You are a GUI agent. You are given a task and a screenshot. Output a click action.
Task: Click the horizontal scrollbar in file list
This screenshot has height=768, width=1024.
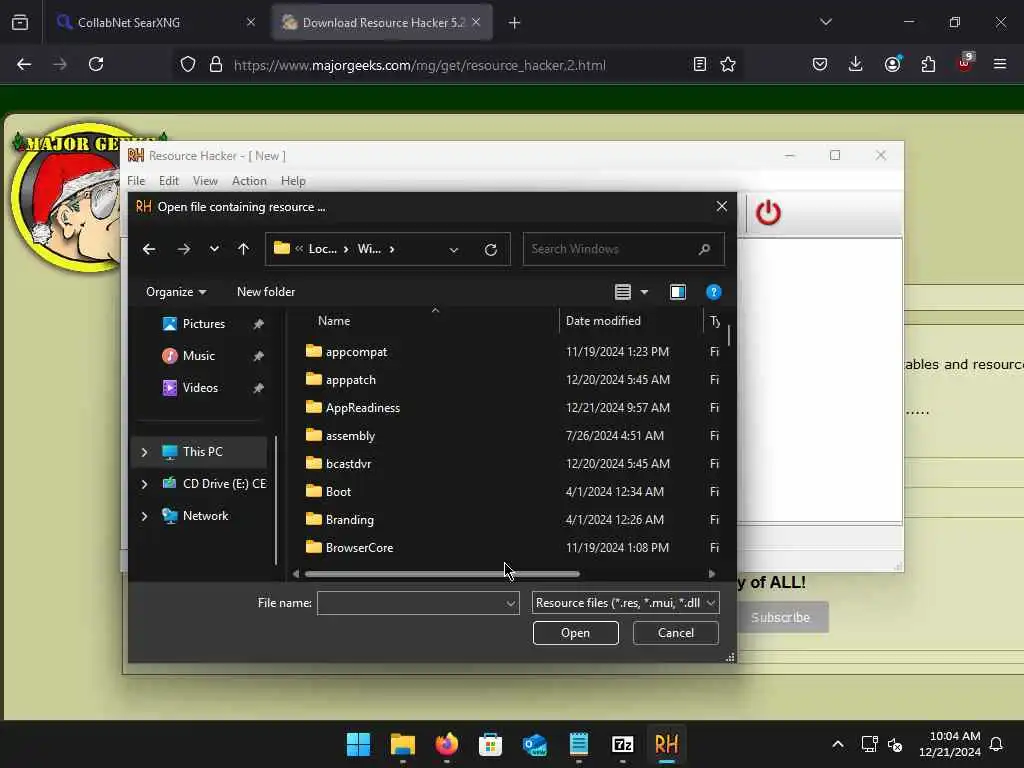442,574
